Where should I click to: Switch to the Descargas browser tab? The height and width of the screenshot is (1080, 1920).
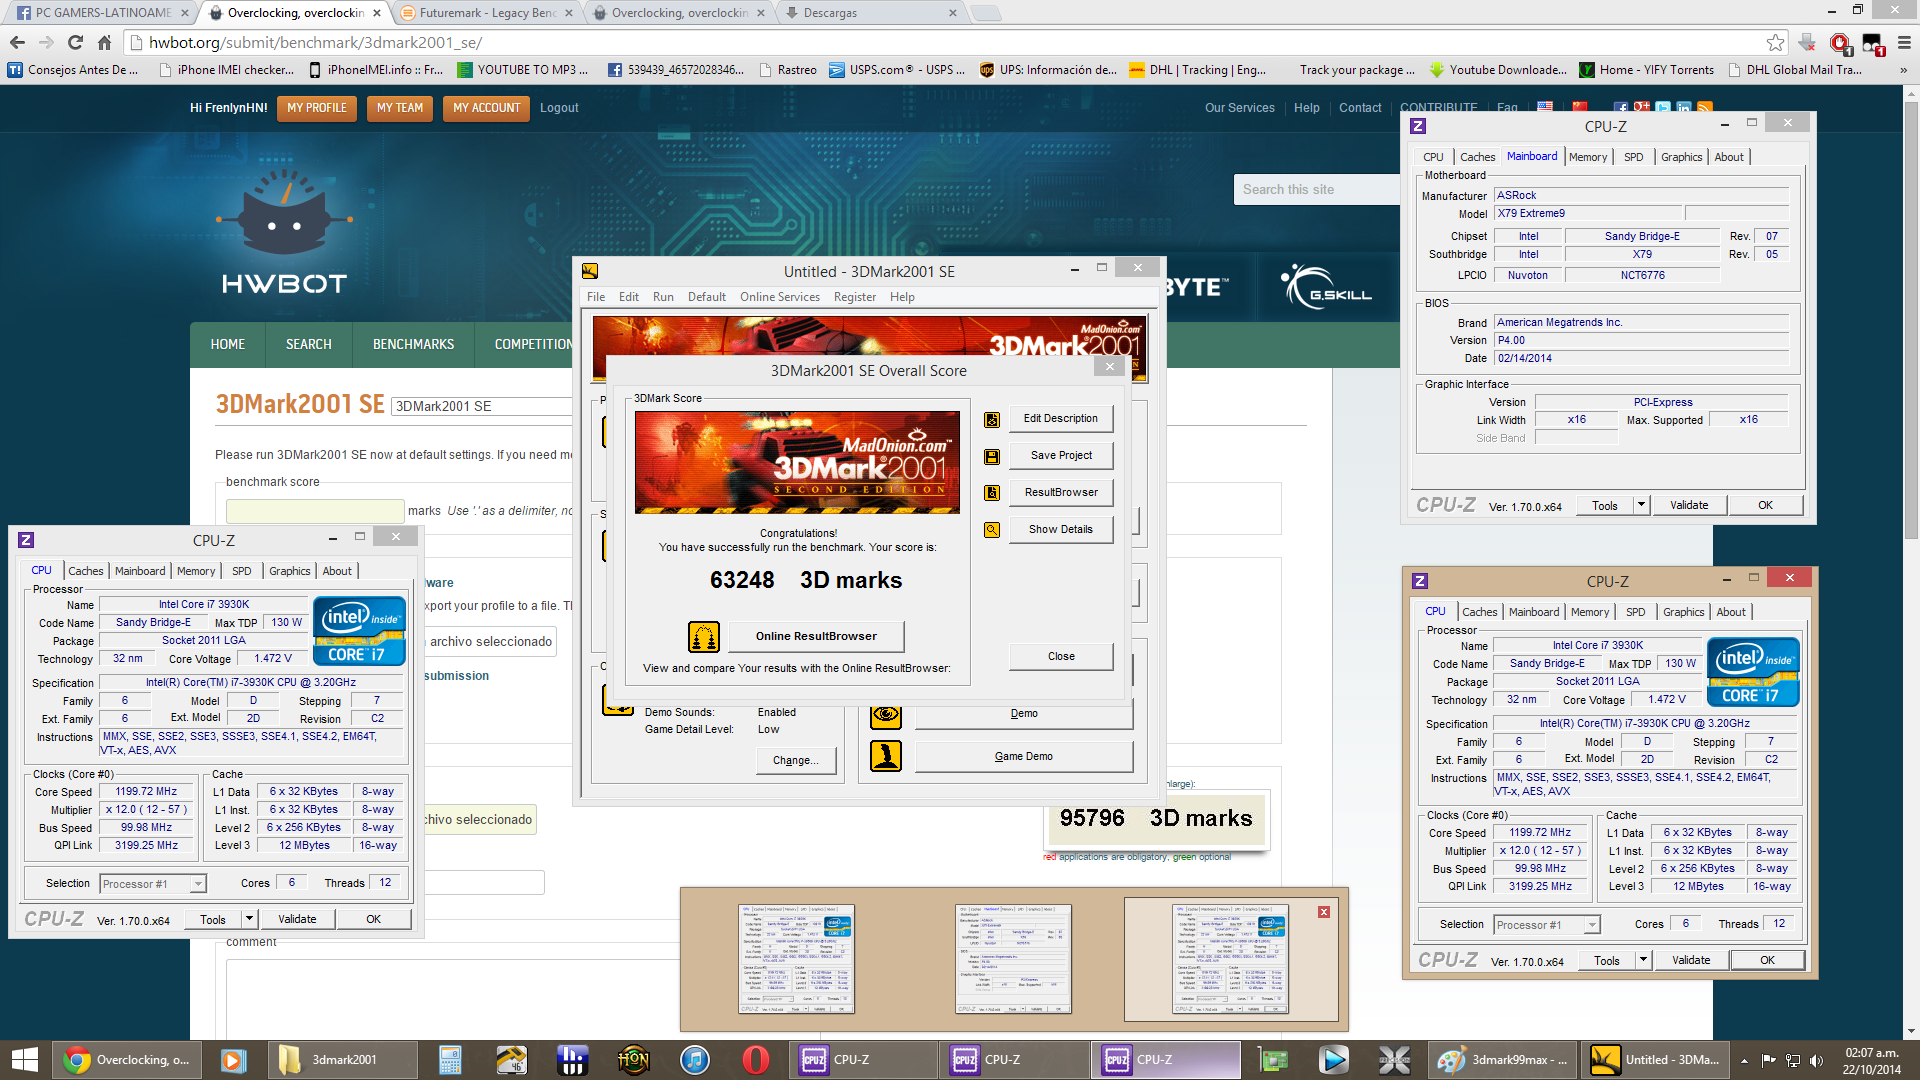(870, 13)
